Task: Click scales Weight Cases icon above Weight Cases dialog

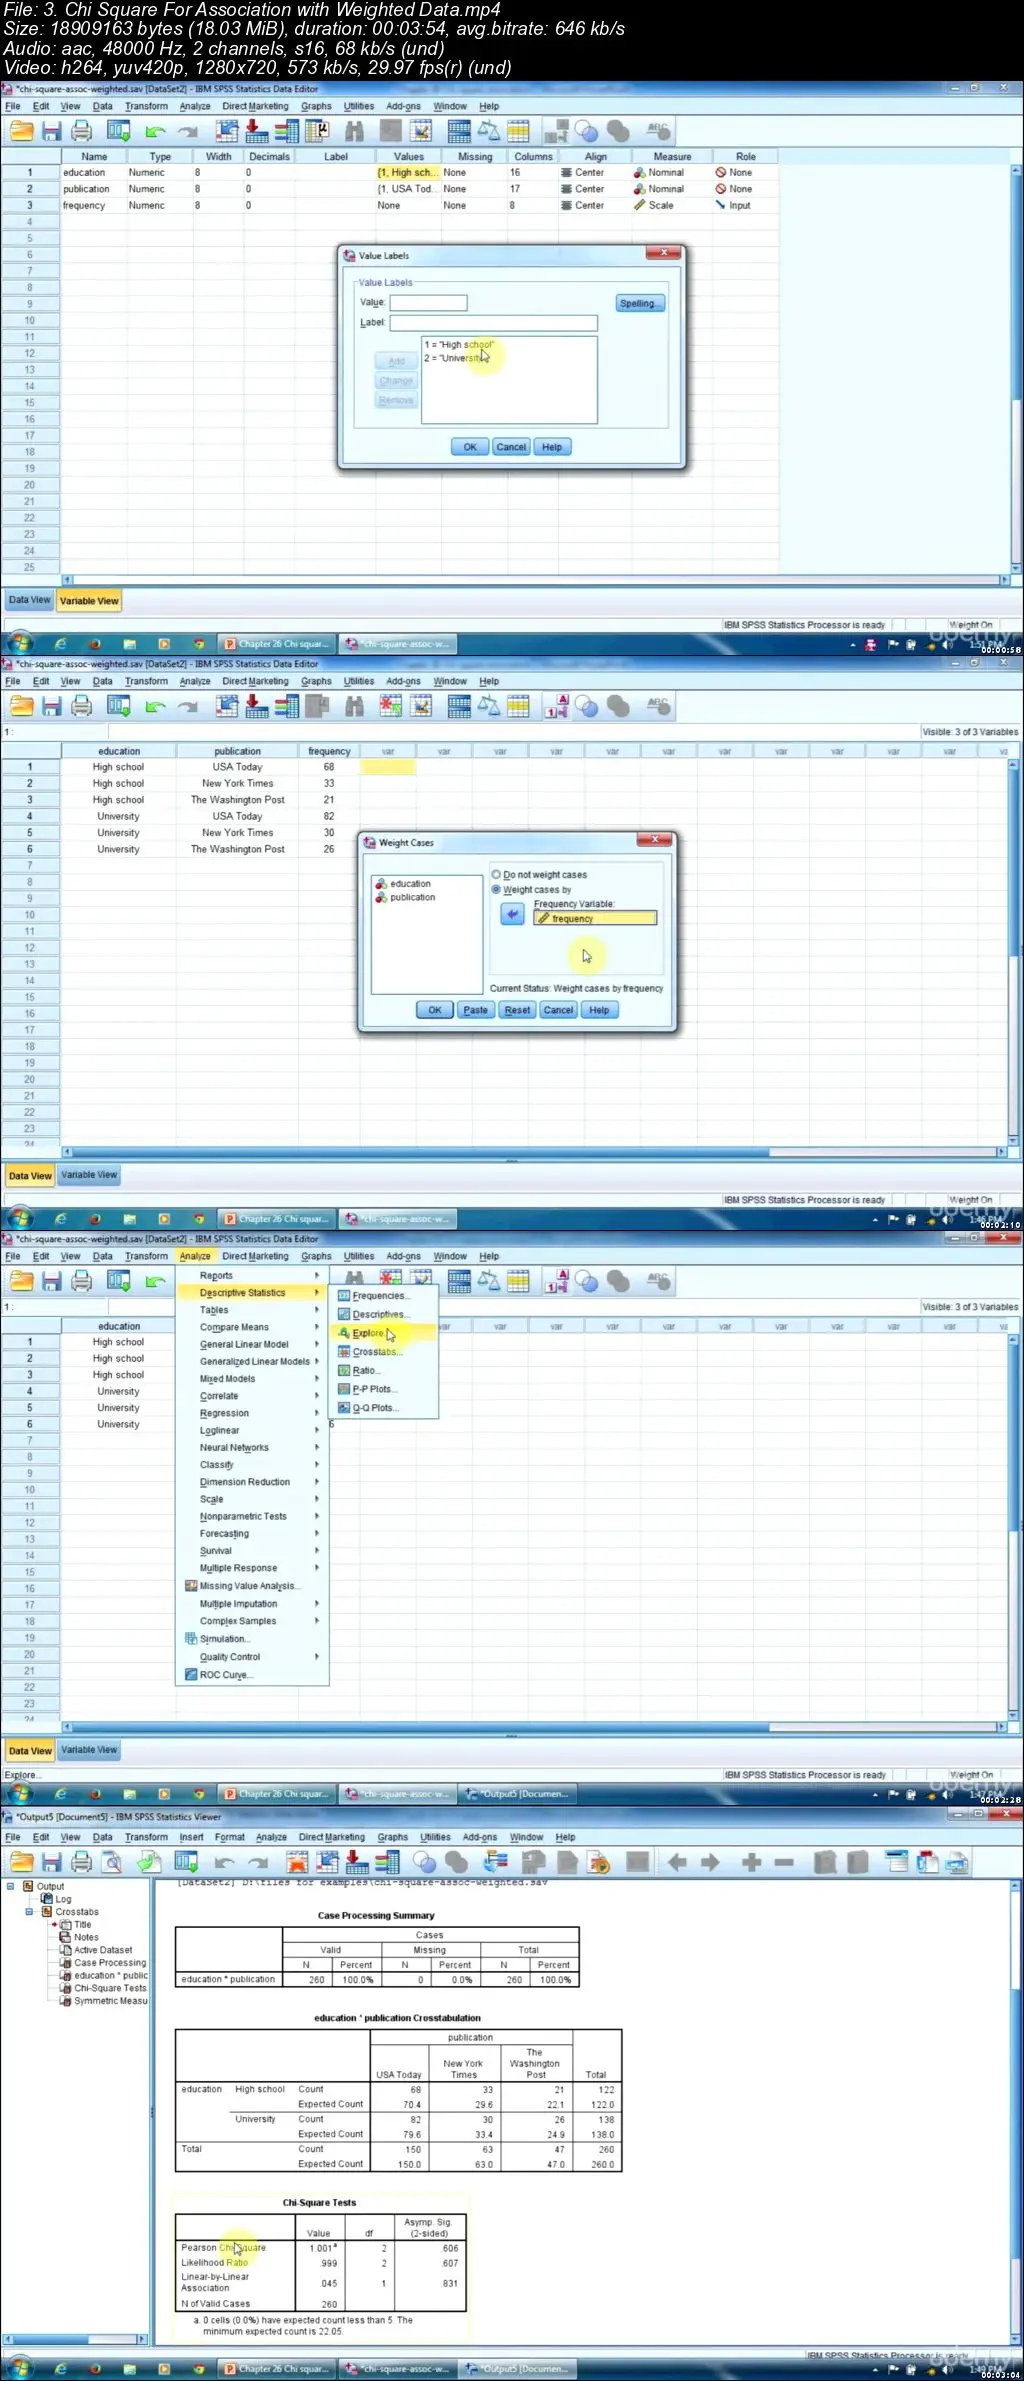Action: 488,707
